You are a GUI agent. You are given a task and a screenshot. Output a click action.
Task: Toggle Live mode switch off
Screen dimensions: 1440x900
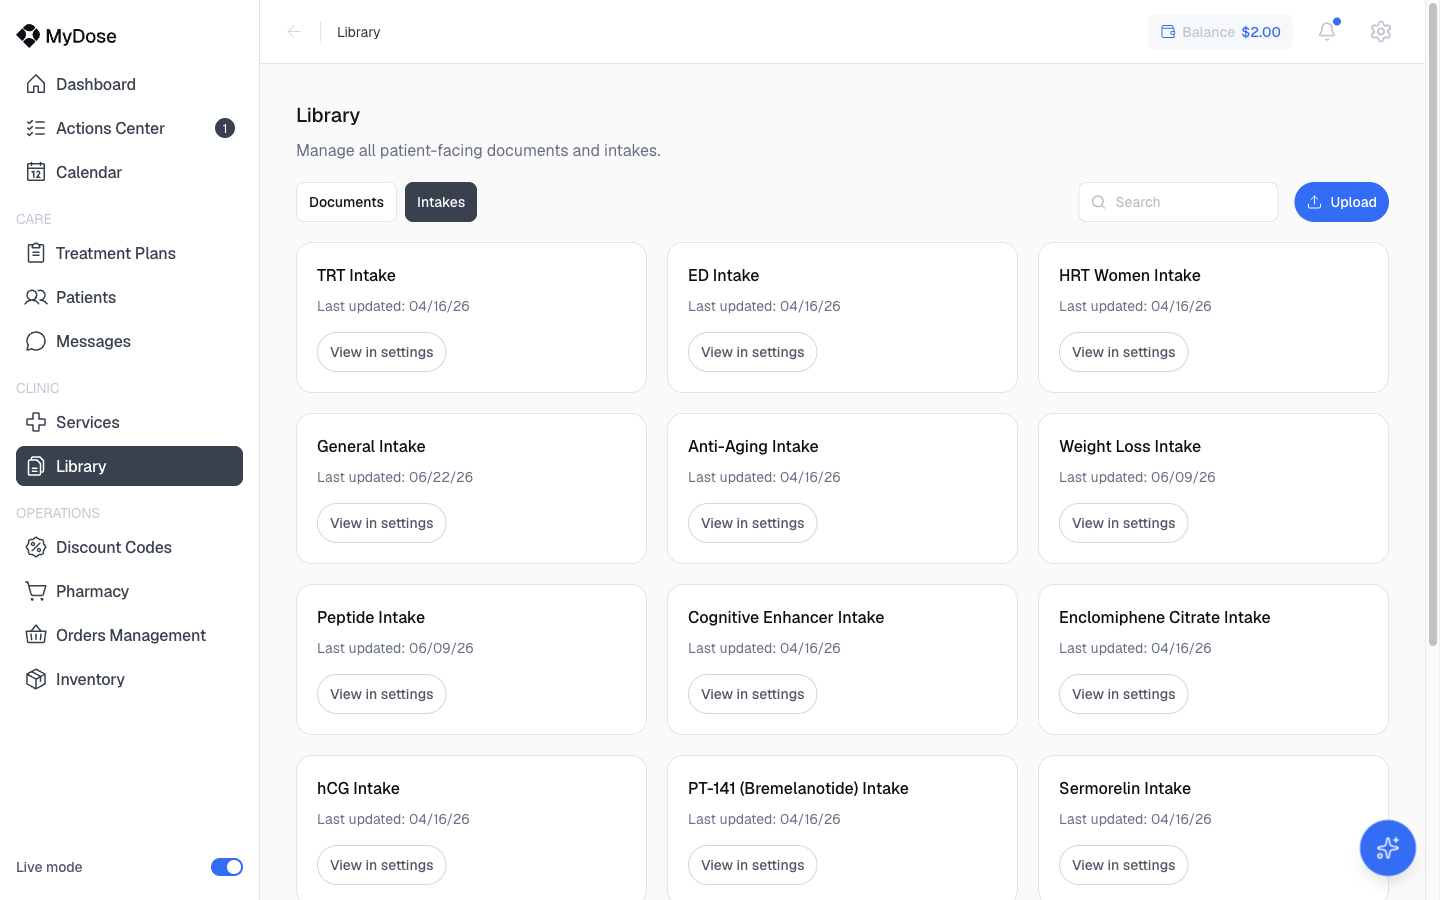click(x=227, y=867)
